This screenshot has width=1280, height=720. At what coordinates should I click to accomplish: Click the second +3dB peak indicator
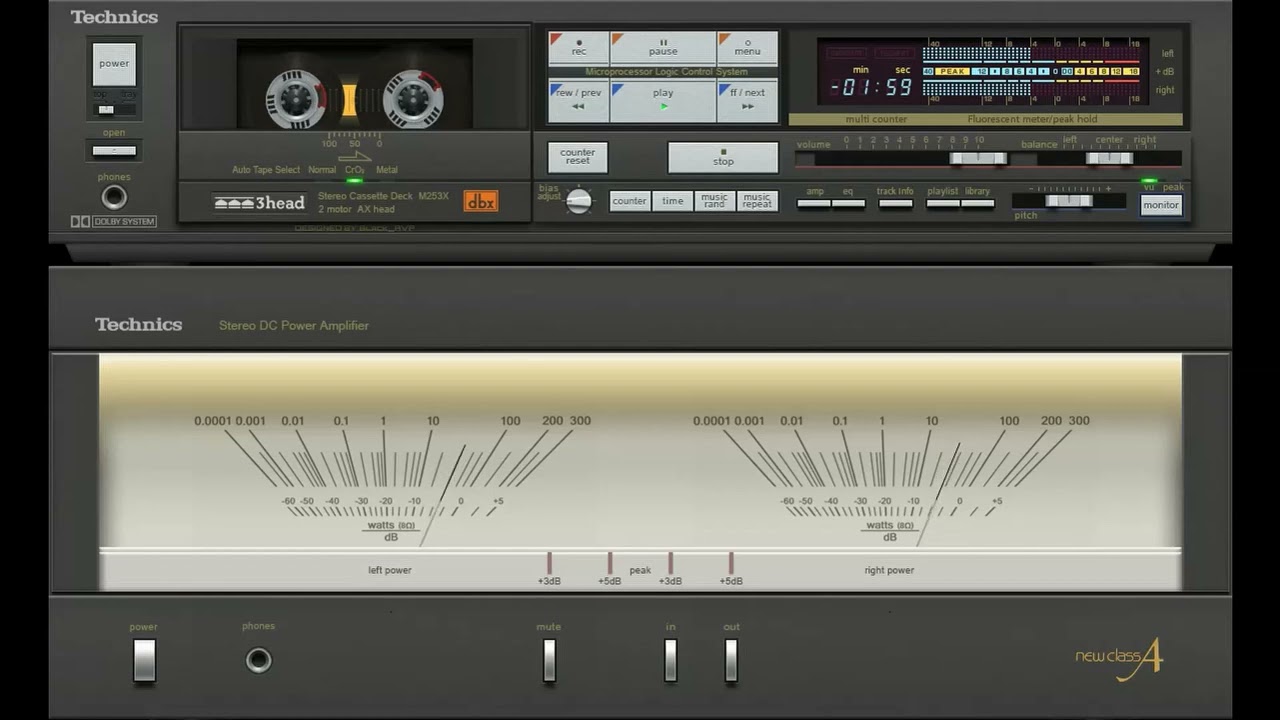(x=670, y=563)
